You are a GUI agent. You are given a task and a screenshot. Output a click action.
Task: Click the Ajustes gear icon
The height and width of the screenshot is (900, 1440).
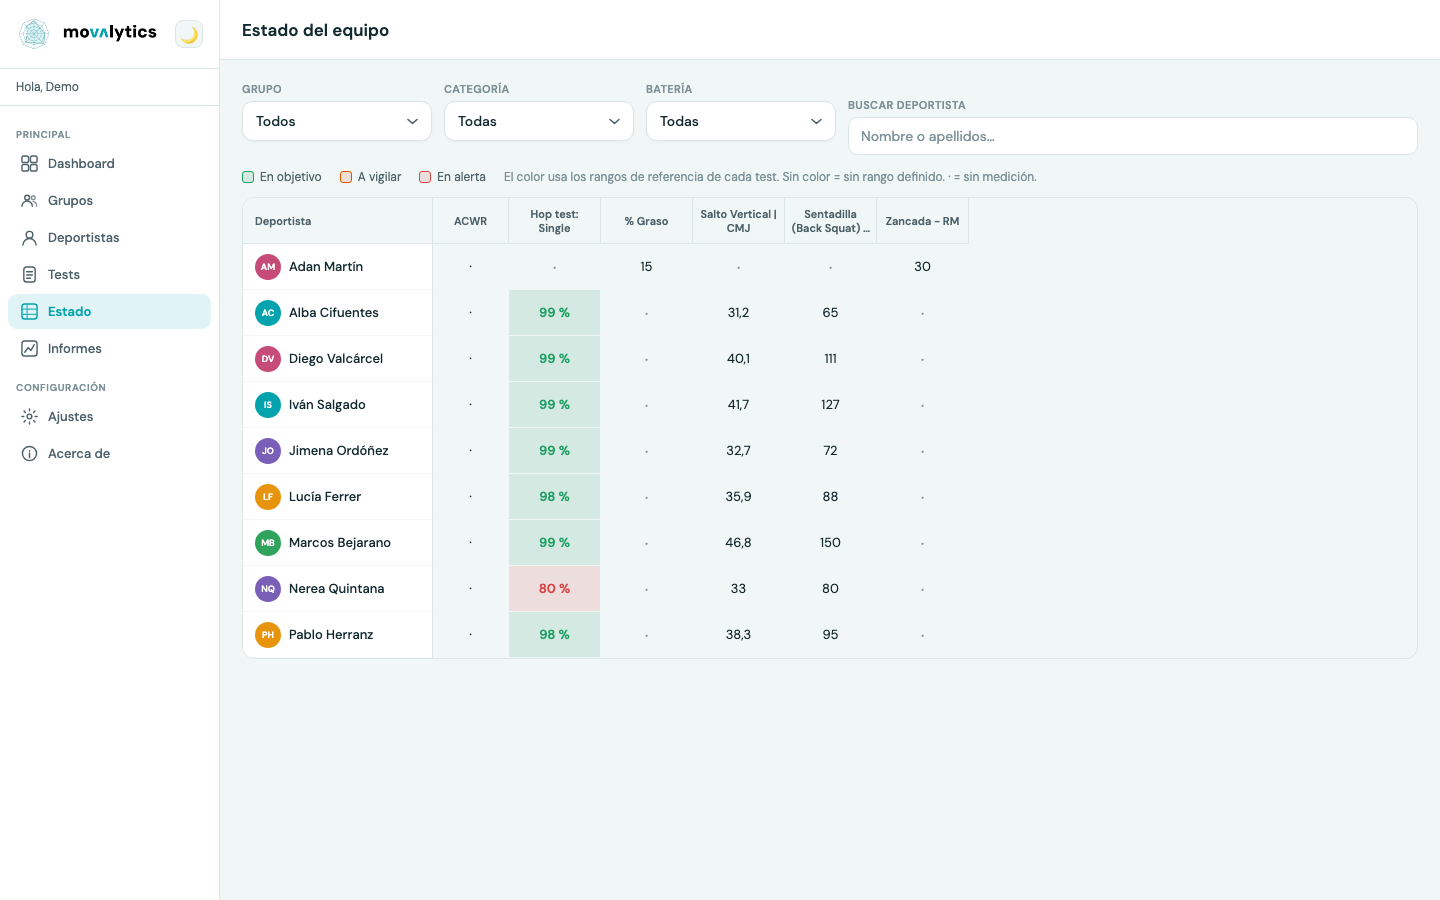point(30,417)
